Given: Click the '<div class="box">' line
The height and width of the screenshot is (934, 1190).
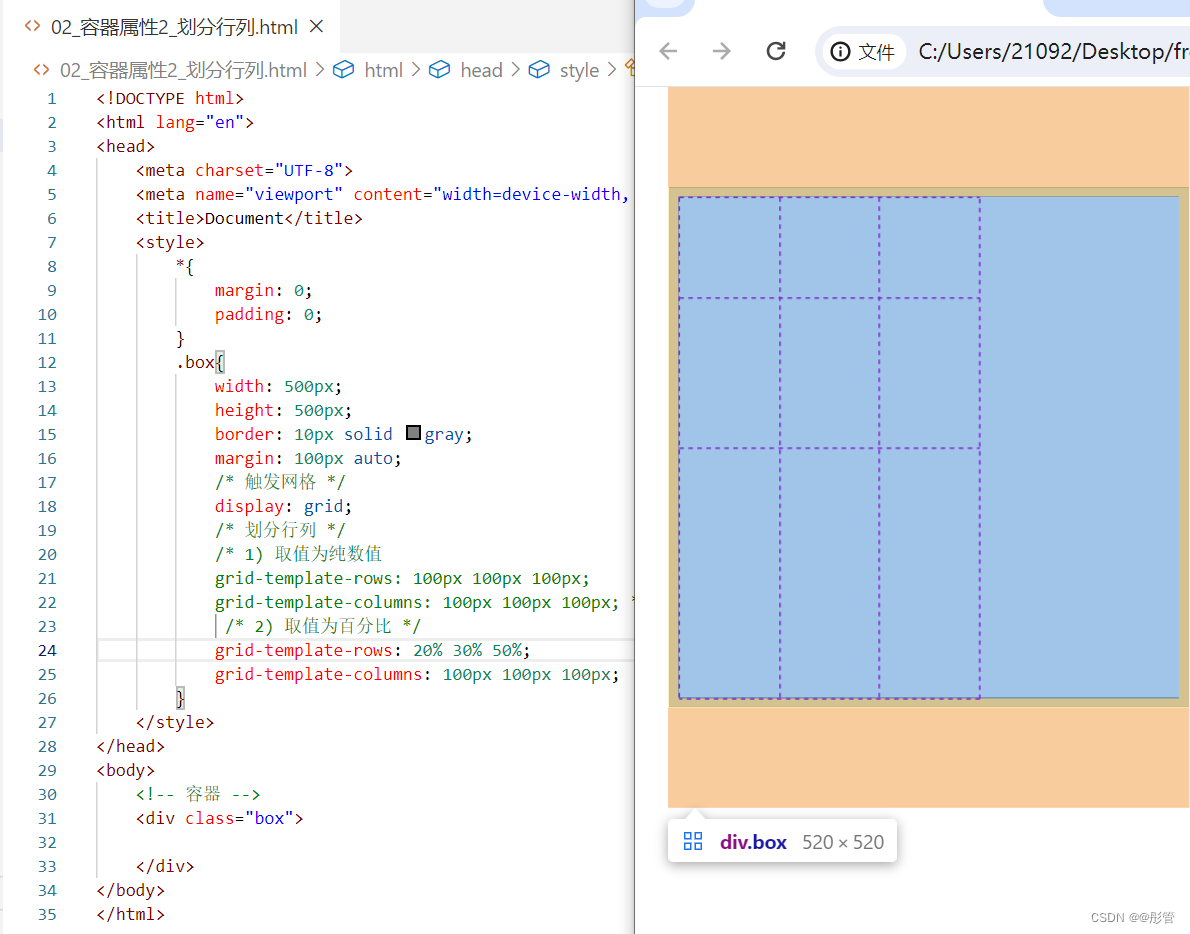Looking at the screenshot, I should (219, 818).
